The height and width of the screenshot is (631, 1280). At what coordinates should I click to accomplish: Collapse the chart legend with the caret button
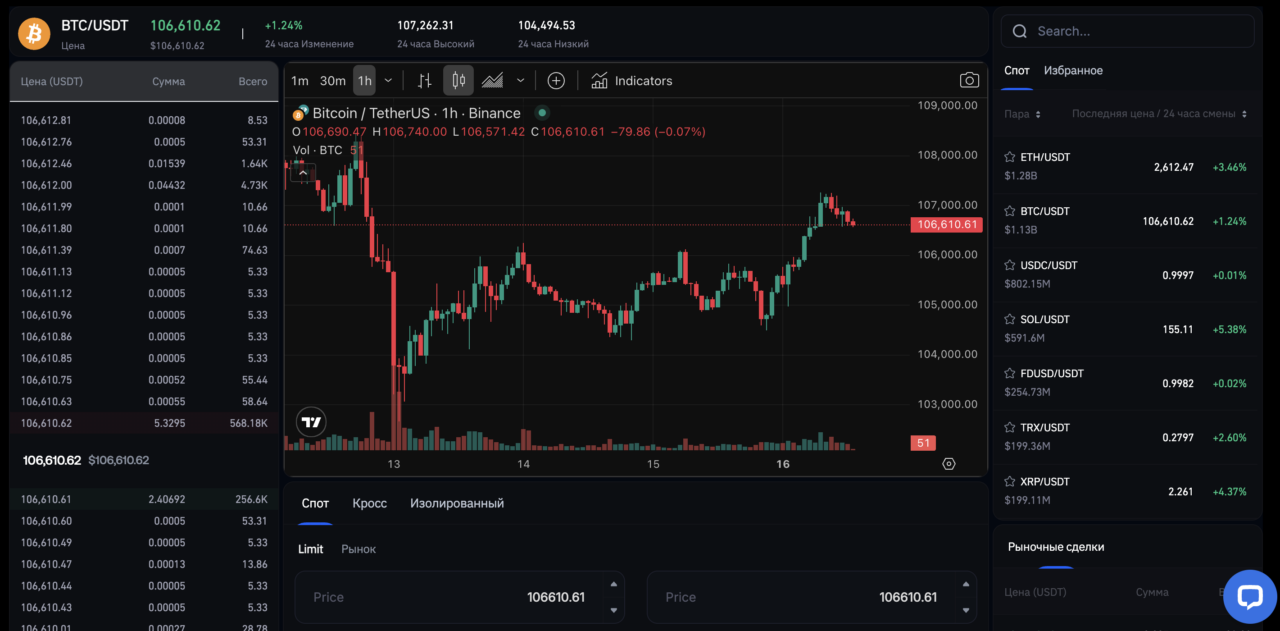(x=302, y=172)
